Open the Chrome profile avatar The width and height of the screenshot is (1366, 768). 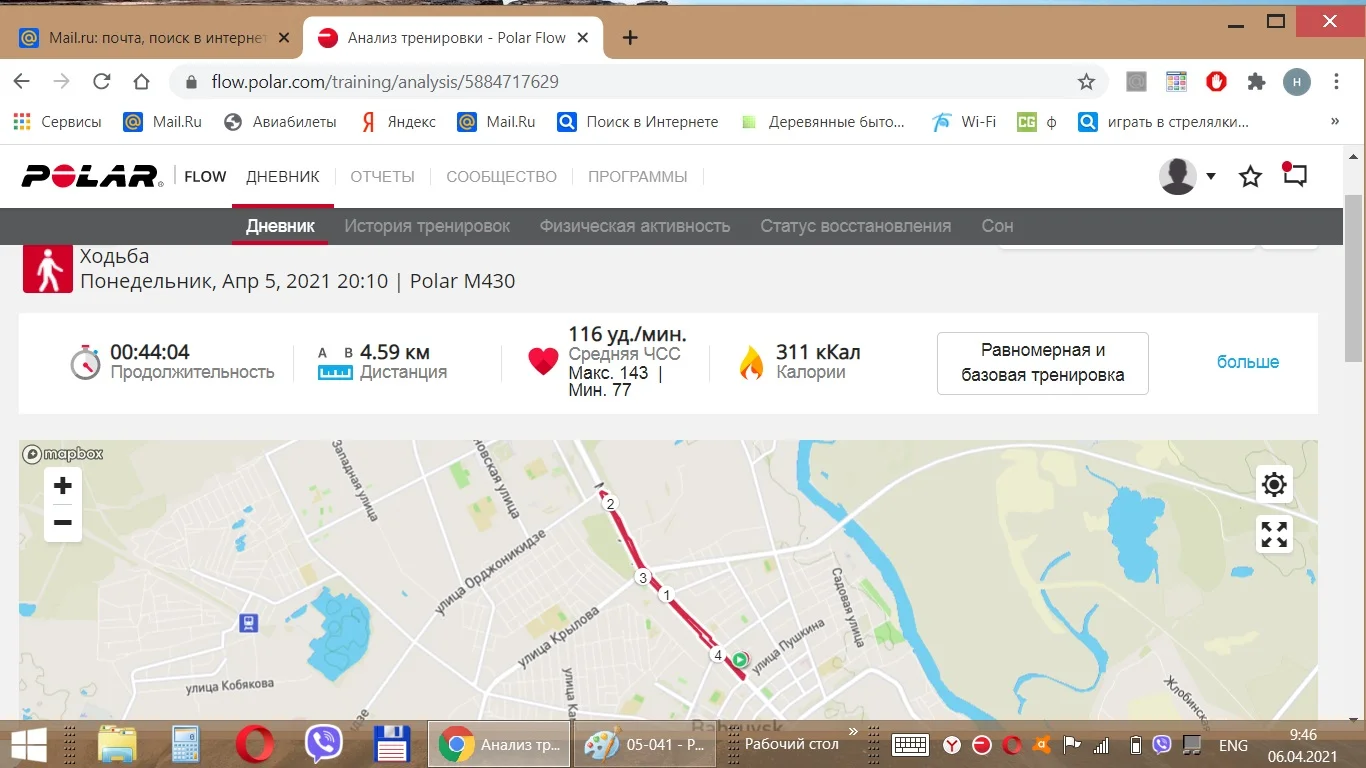click(1296, 82)
